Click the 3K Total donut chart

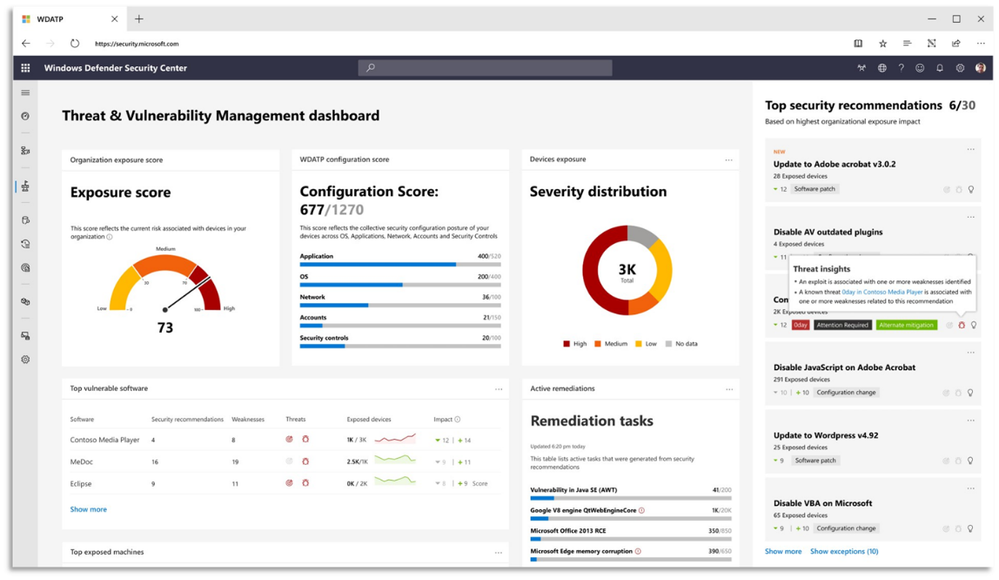[628, 270]
